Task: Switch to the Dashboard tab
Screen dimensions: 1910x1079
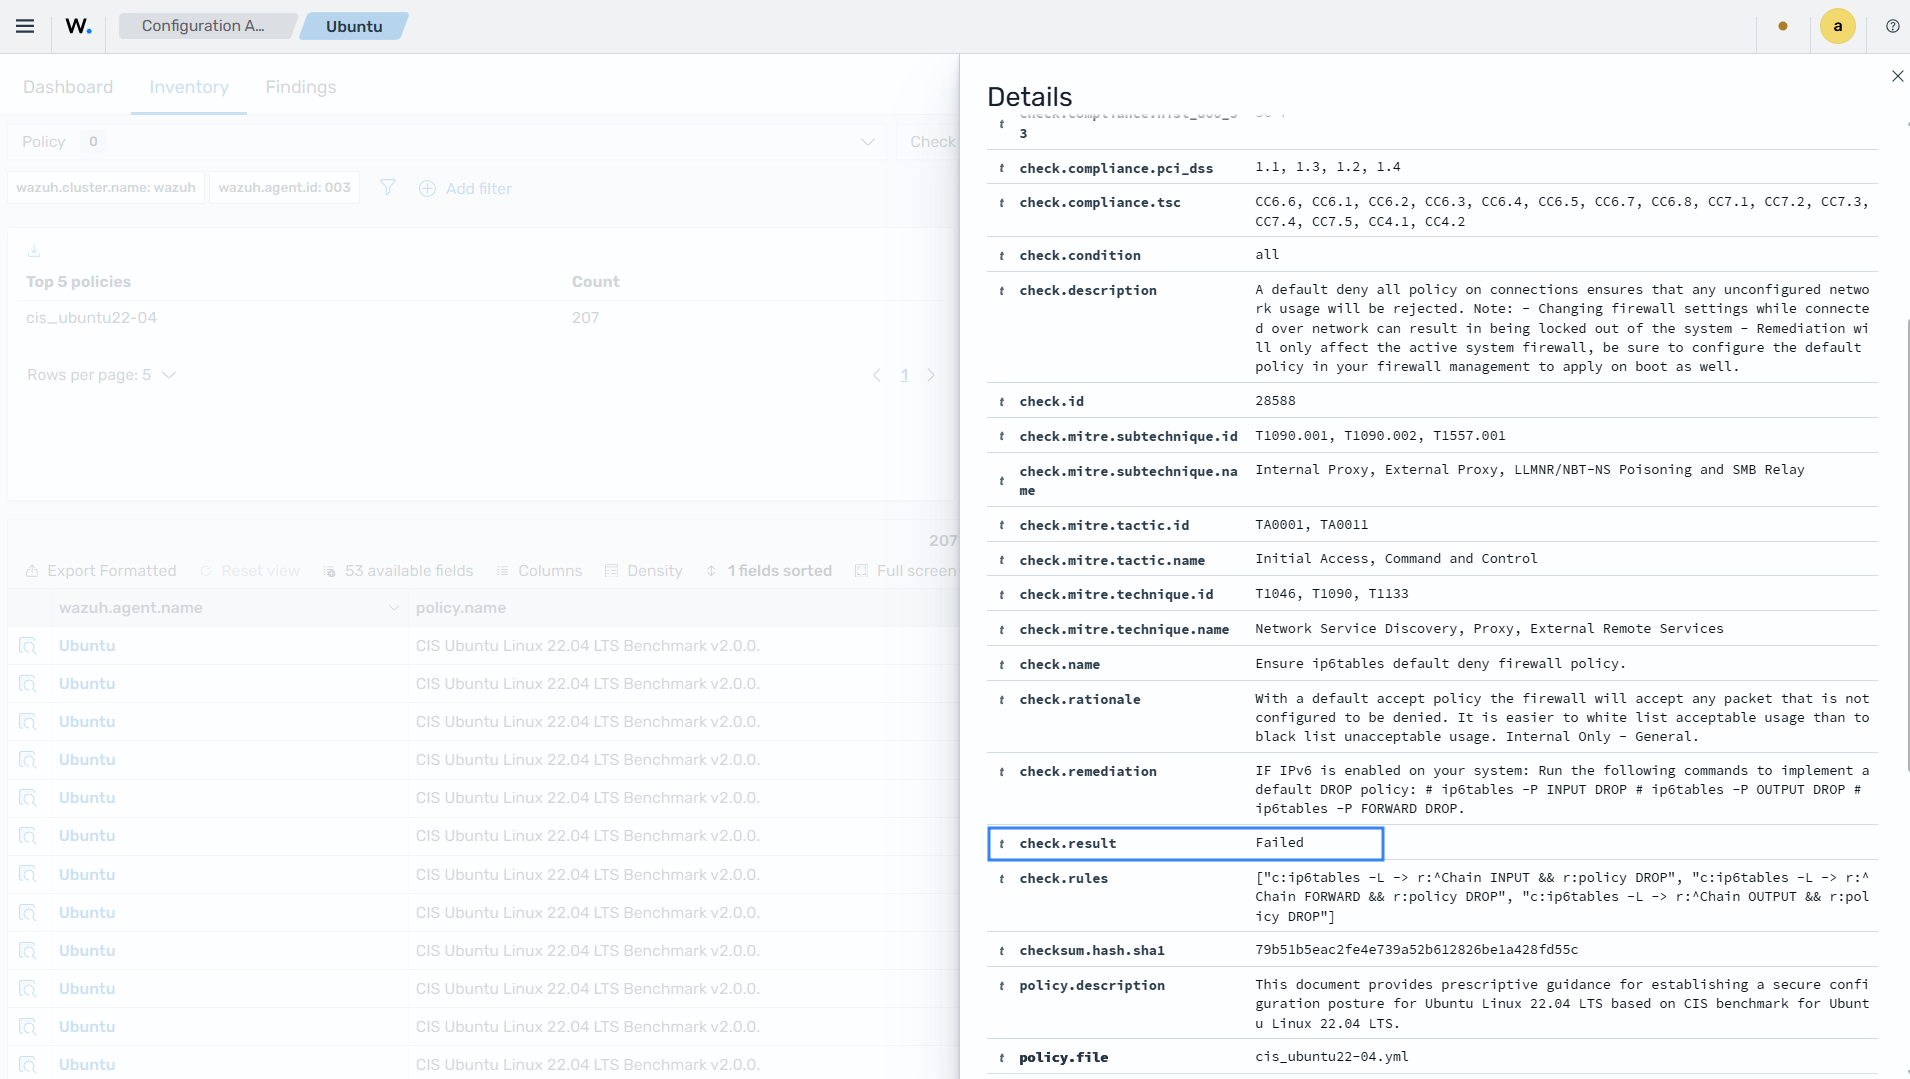Action: coord(68,87)
